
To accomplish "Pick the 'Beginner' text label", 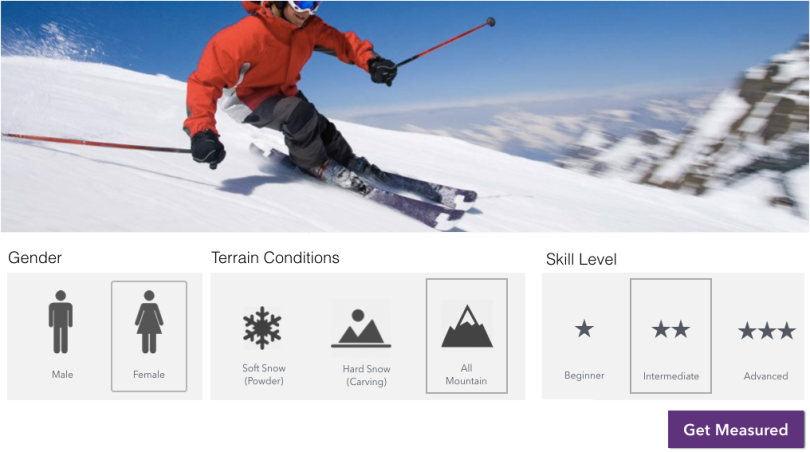I will click(x=584, y=376).
